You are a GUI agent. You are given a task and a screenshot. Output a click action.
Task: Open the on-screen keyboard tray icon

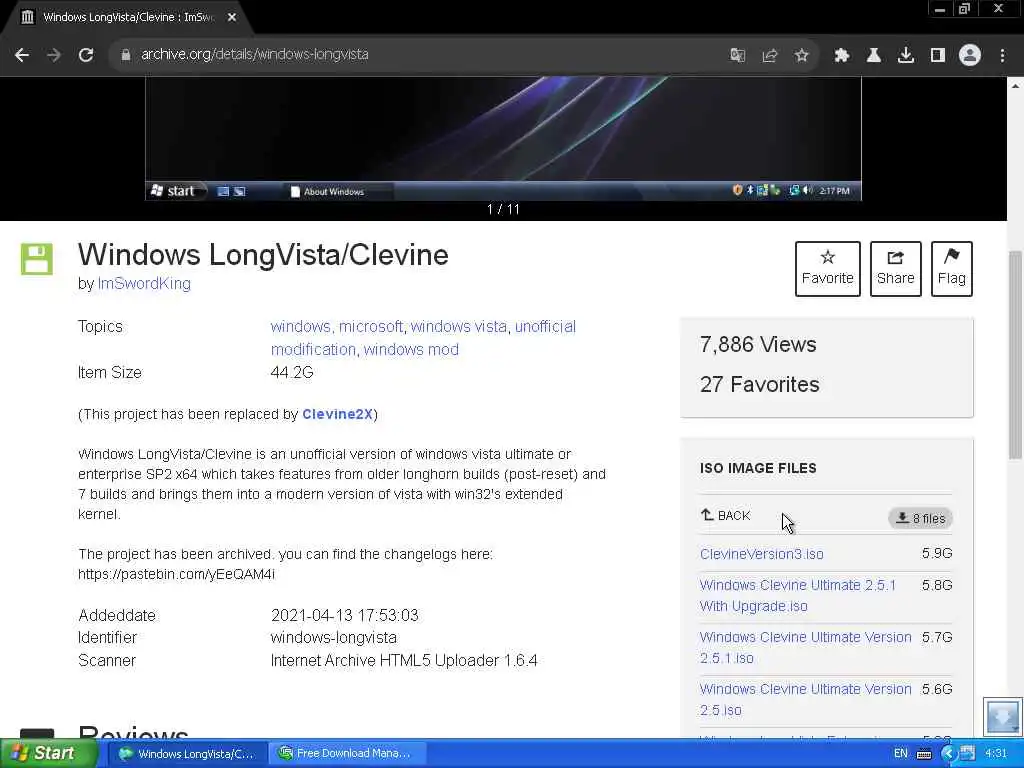(x=924, y=754)
